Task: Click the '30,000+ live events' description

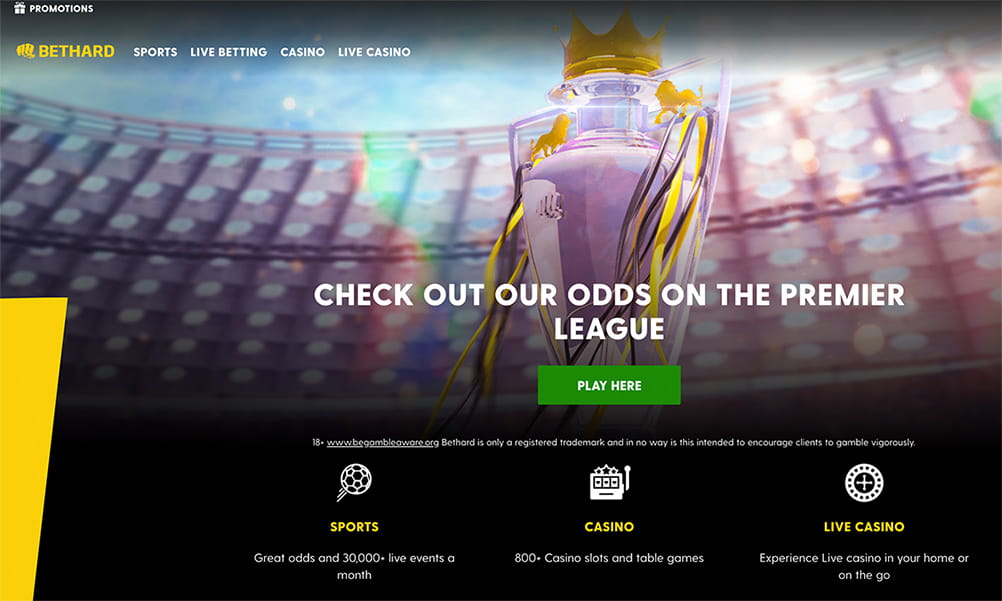Action: 354,566
